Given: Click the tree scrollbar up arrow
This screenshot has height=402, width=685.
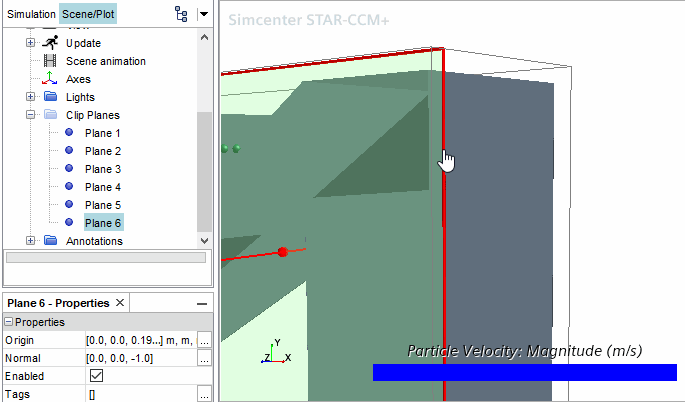Looking at the screenshot, I should pos(204,37).
